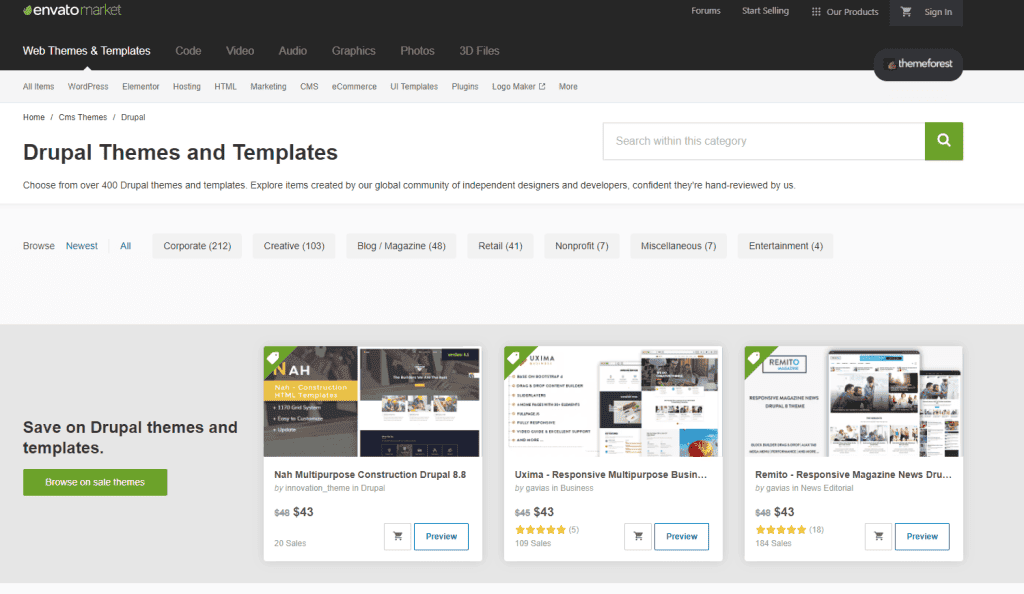The width and height of the screenshot is (1024, 594).
Task: Open Business category on Uxima card
Action: 577,488
